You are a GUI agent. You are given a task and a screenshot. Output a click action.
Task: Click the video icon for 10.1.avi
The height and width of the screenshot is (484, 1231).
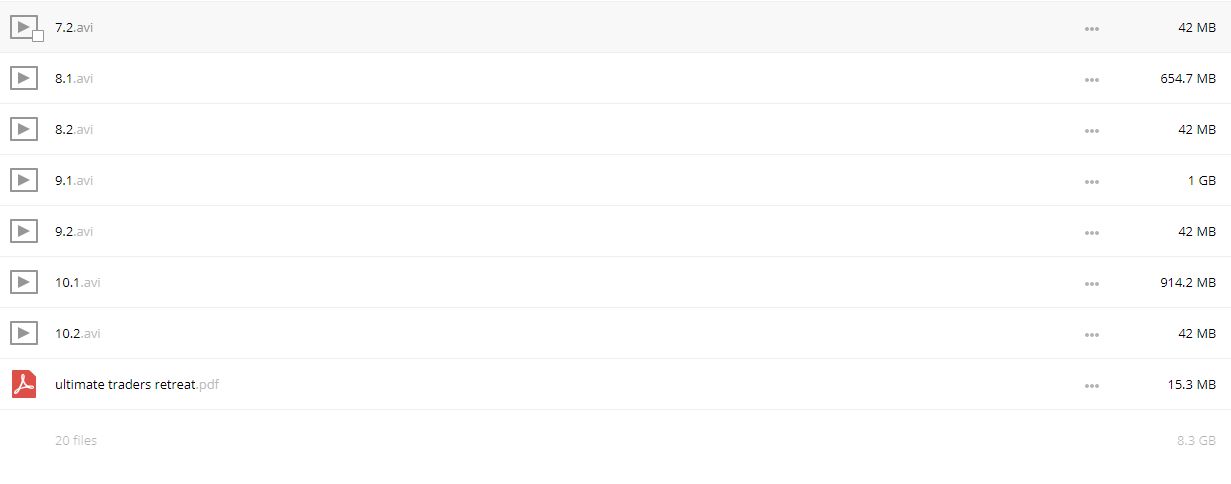coord(24,282)
